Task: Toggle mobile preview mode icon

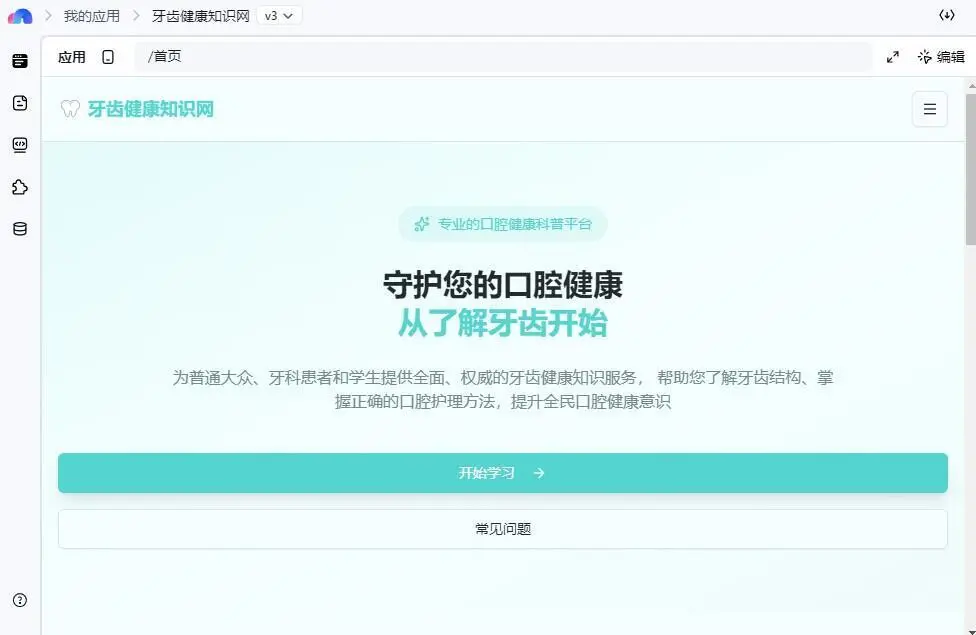Action: [109, 57]
